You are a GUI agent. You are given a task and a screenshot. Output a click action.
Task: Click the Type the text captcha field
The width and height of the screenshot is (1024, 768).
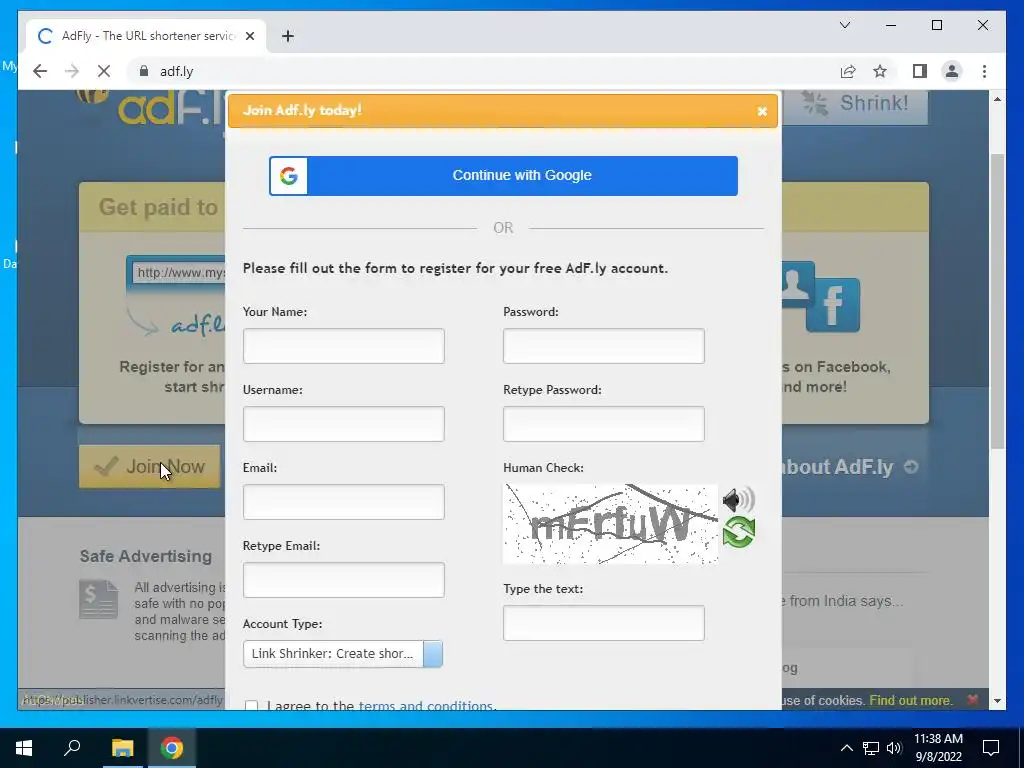(603, 623)
